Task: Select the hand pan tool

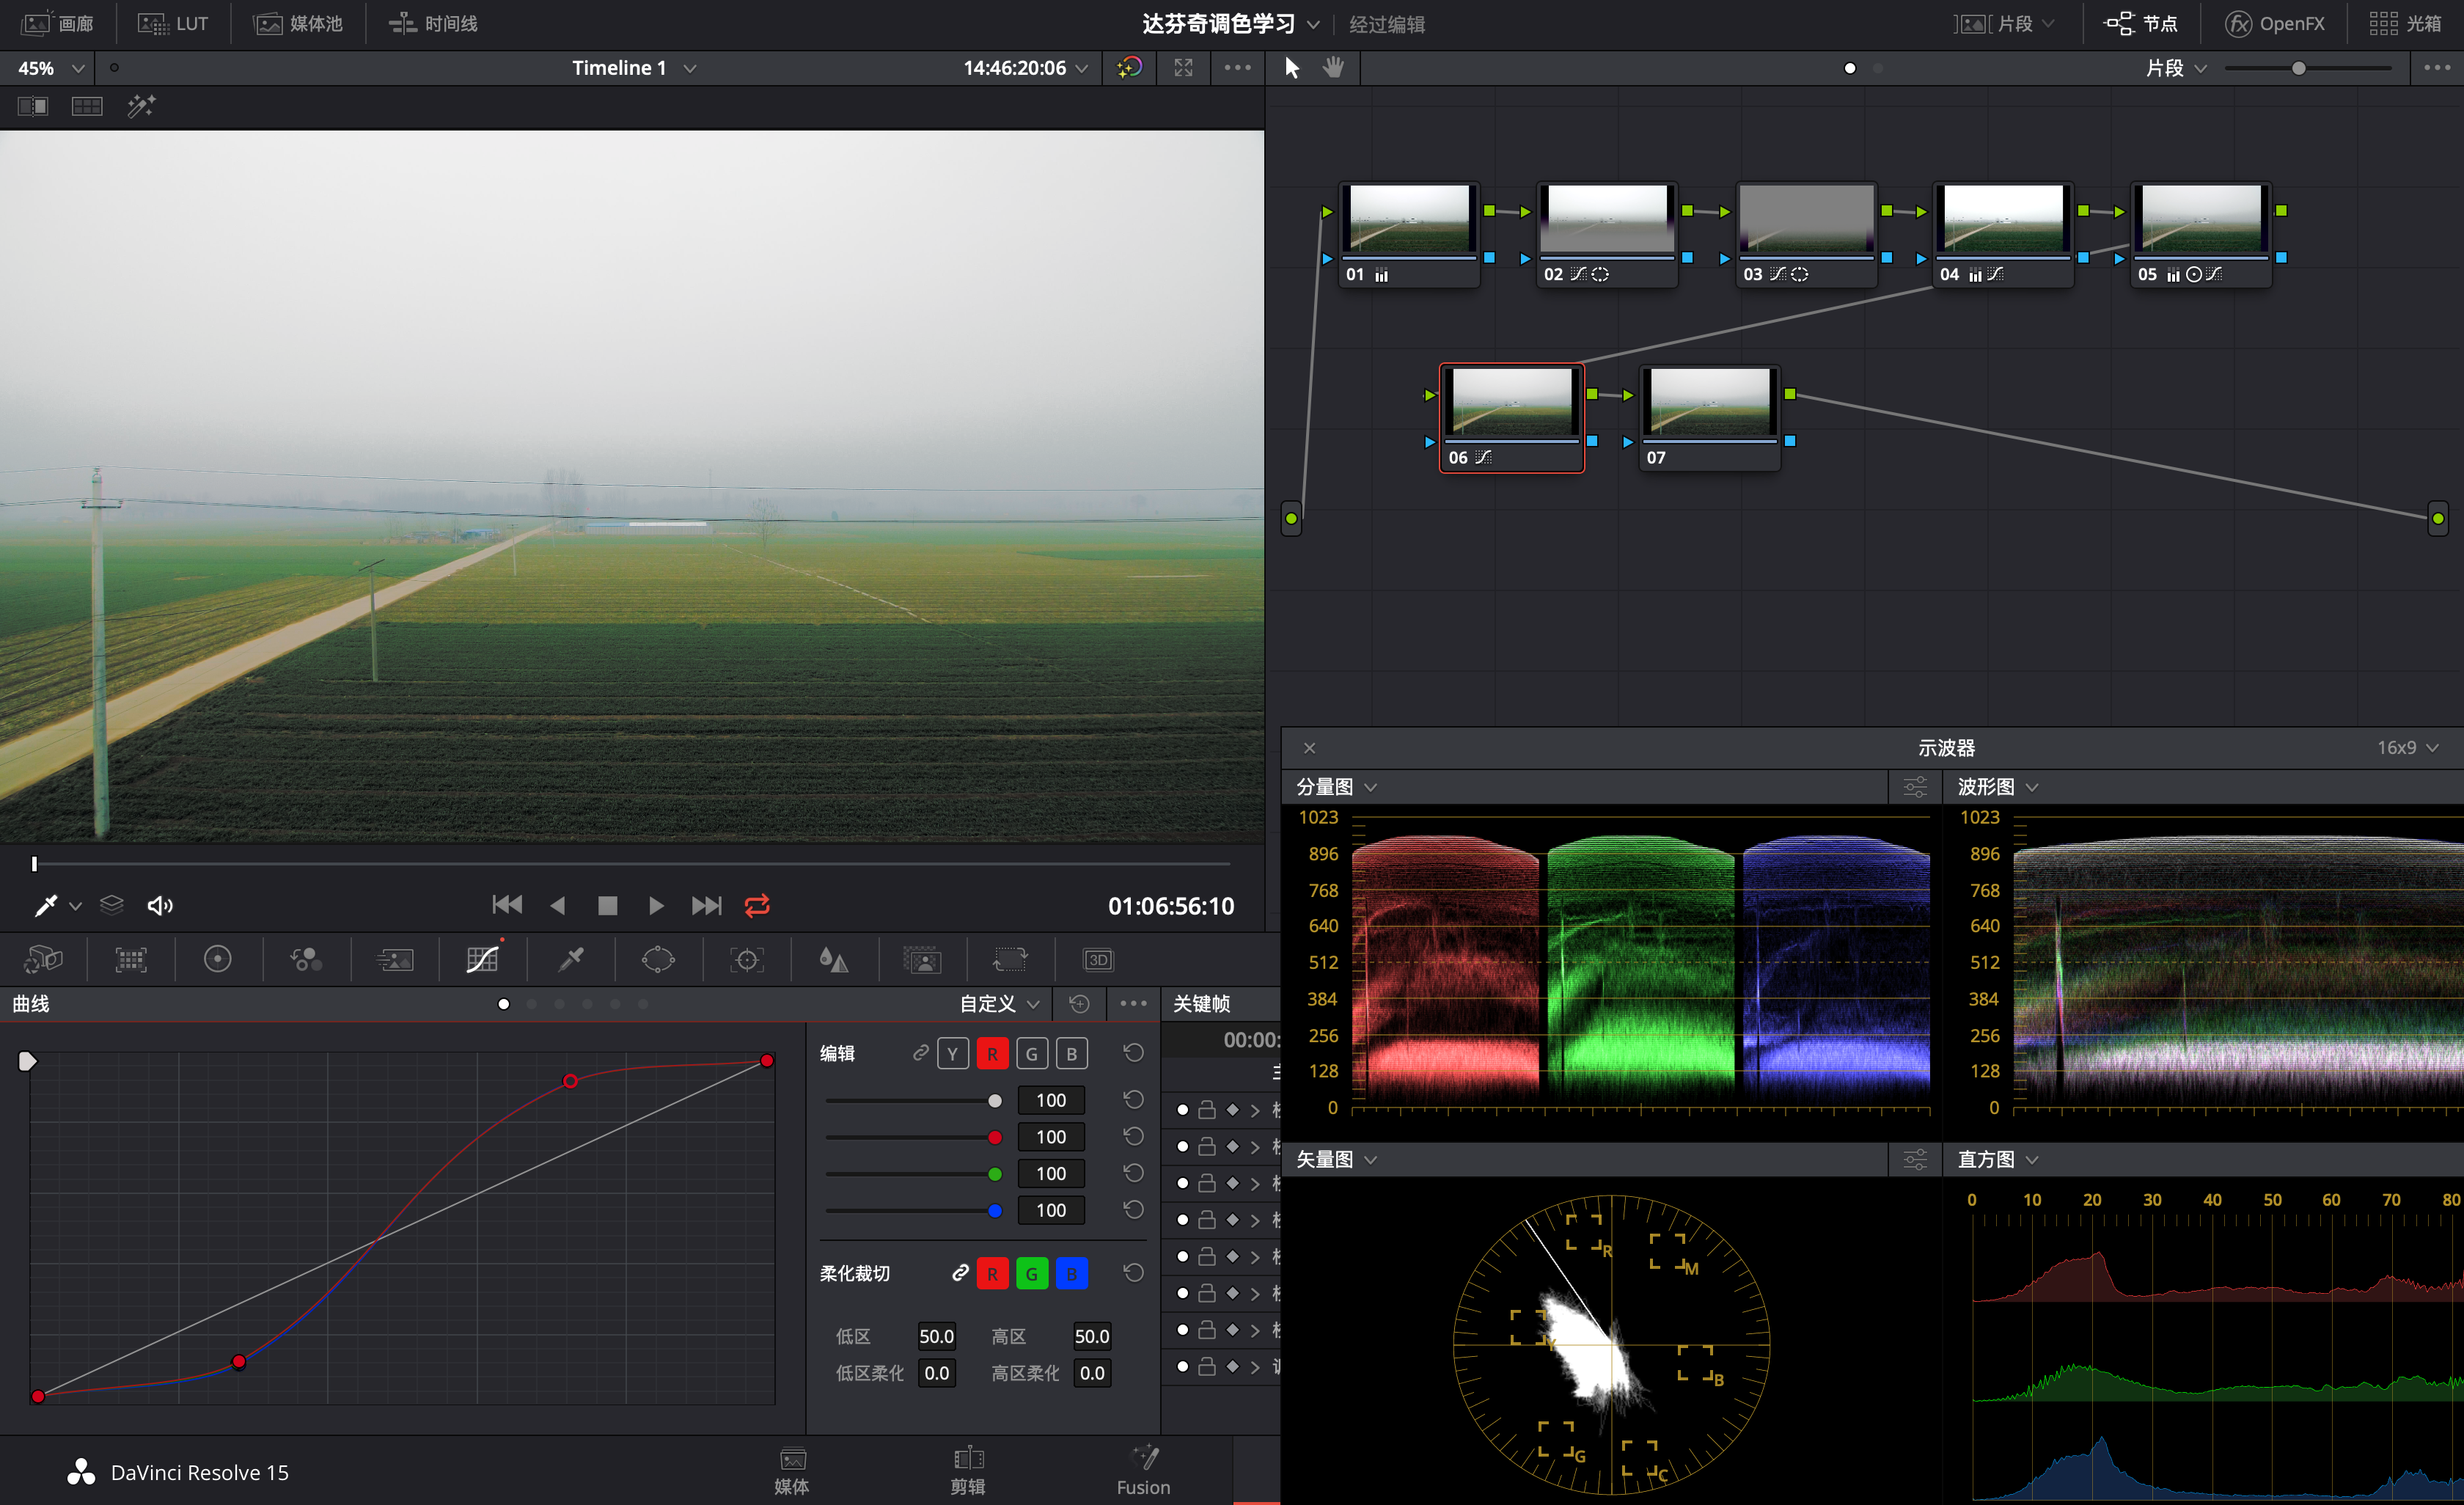Action: 1333,68
